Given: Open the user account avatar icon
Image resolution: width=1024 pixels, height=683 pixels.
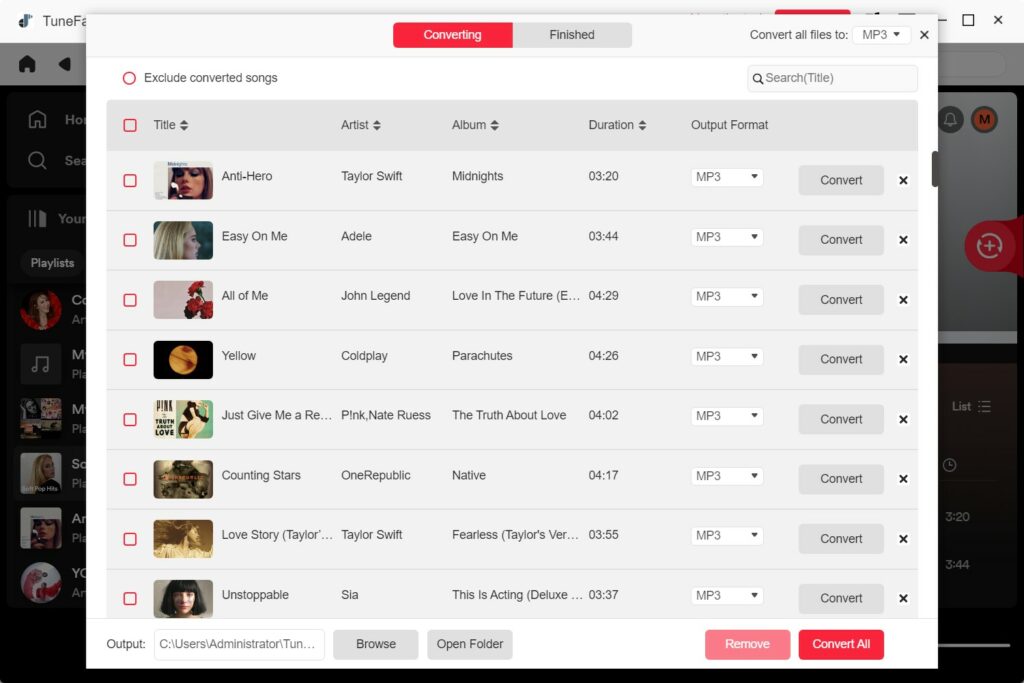Looking at the screenshot, I should tap(985, 118).
